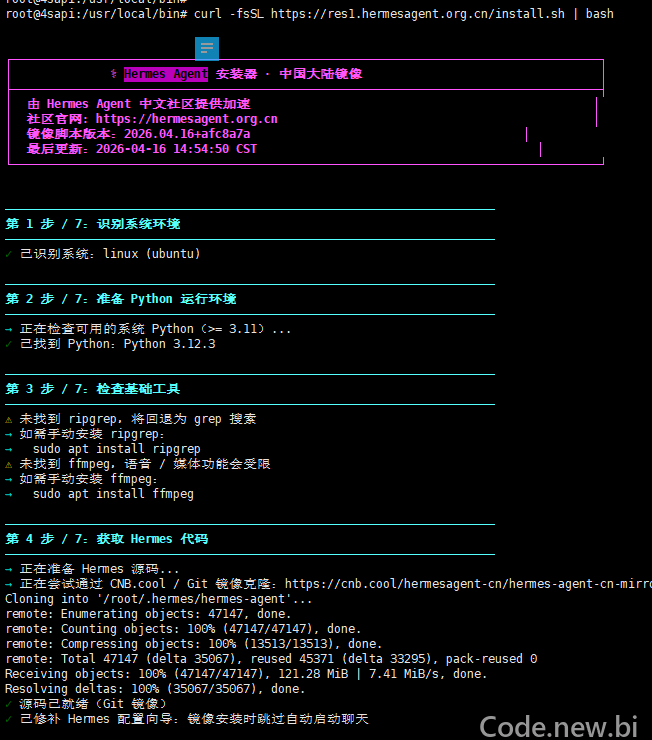This screenshot has height=740, width=652.
Task: Select the highlighted 'Hermes Agent' title text
Action: (x=166, y=74)
